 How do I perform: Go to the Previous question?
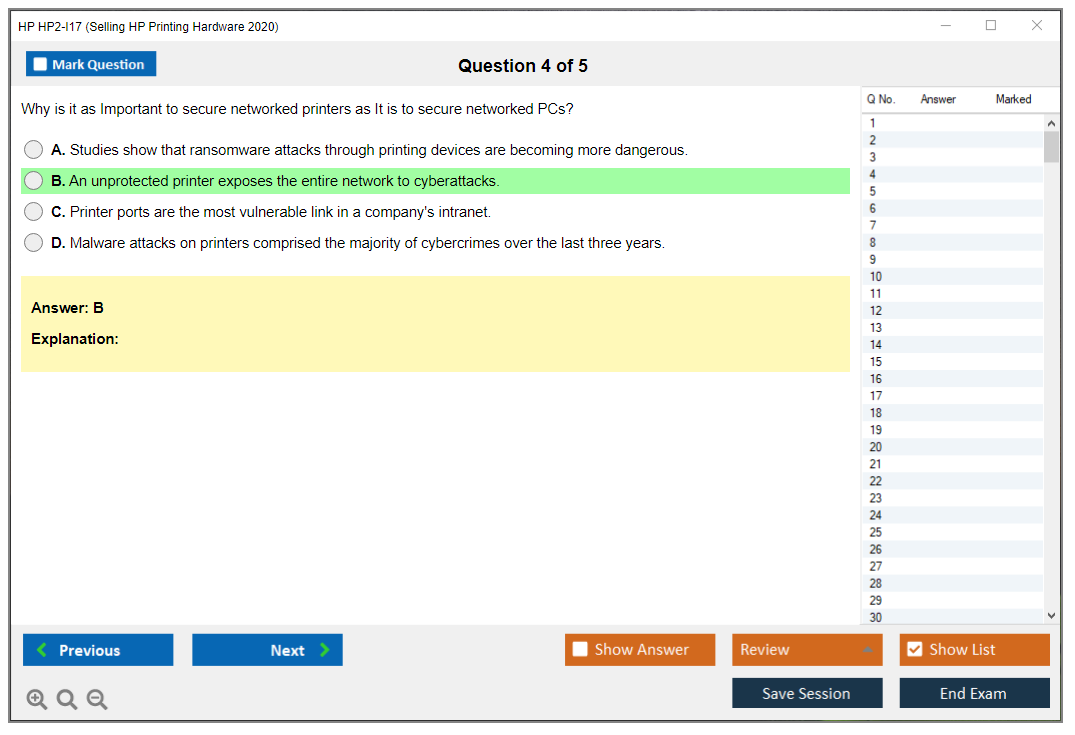[x=98, y=650]
